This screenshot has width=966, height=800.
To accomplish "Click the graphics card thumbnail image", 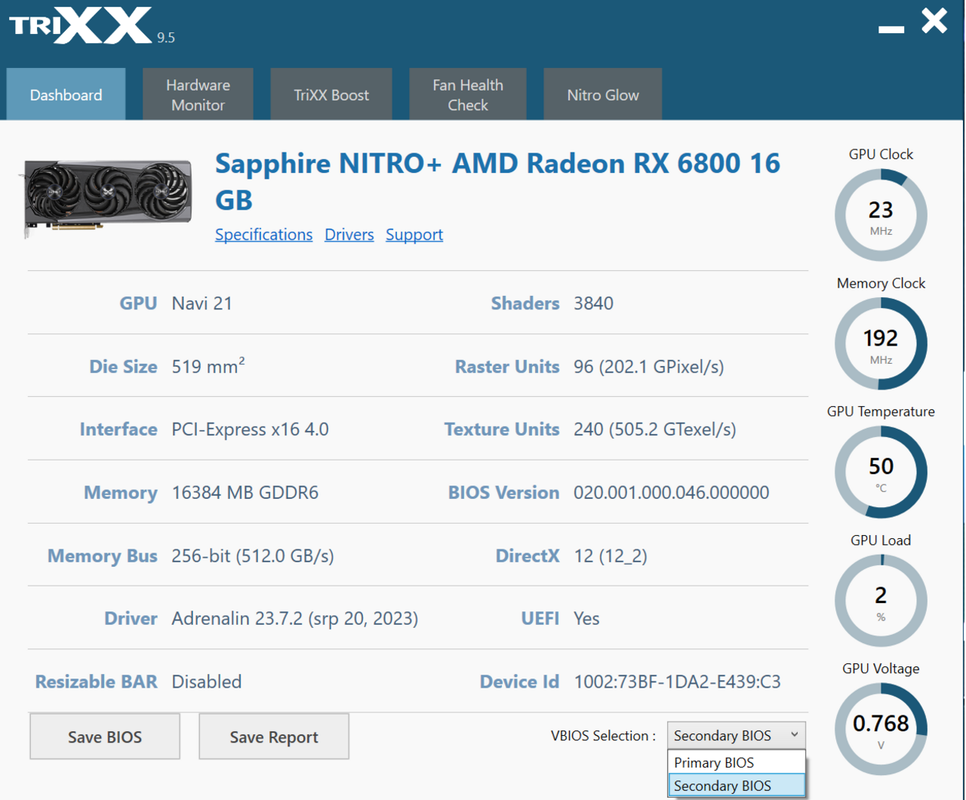I will pos(108,197).
